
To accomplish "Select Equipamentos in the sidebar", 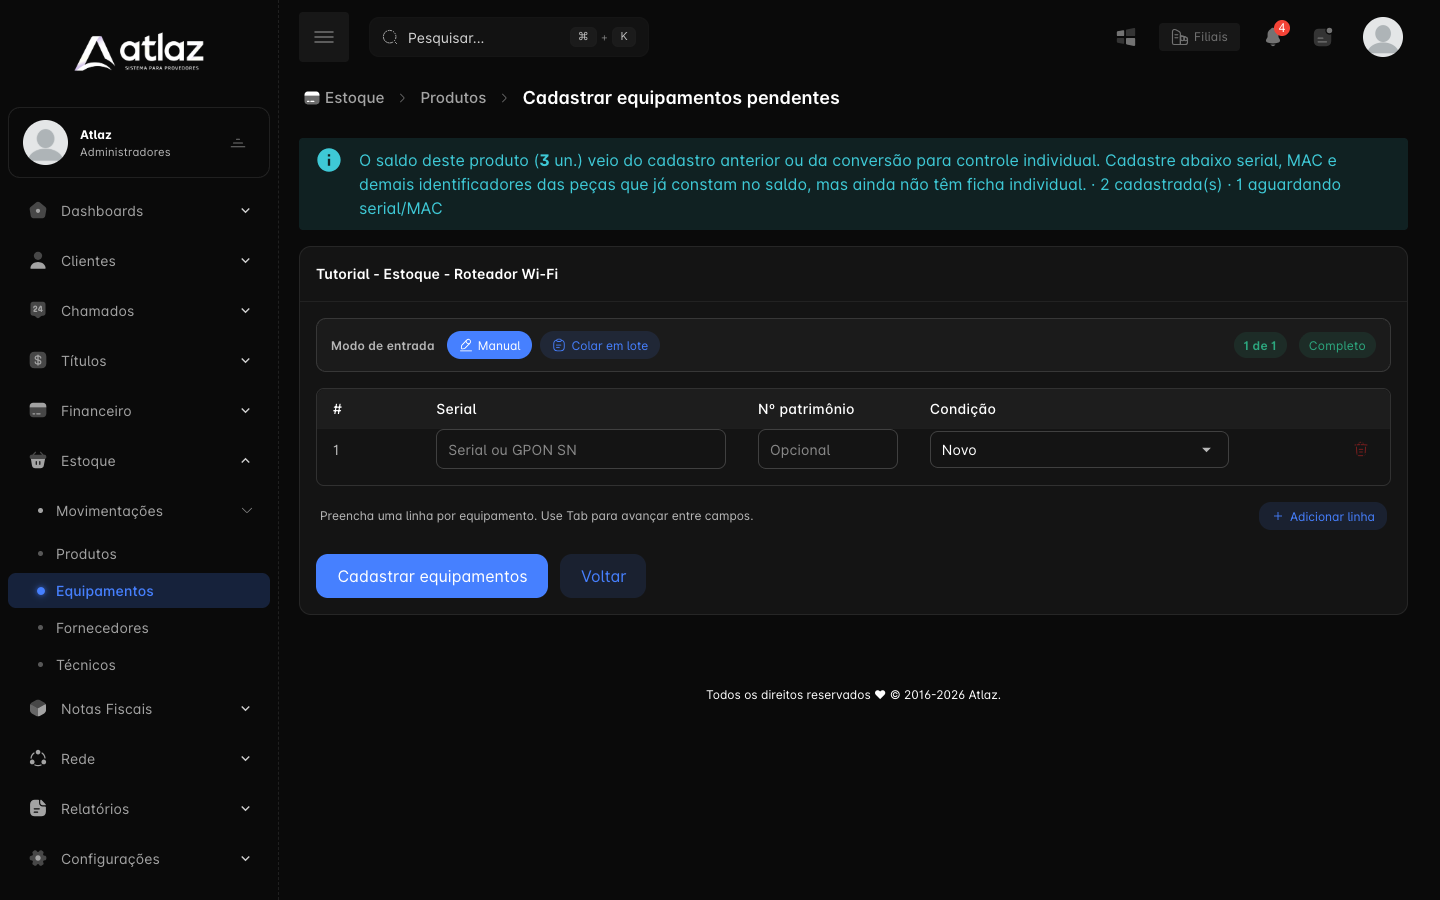I will pos(139,591).
